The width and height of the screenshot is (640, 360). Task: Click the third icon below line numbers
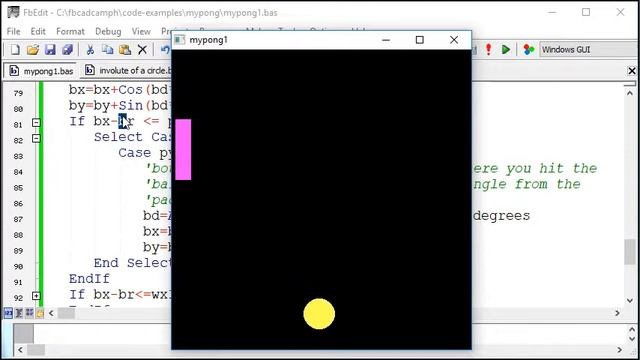pyautogui.click(x=29, y=313)
